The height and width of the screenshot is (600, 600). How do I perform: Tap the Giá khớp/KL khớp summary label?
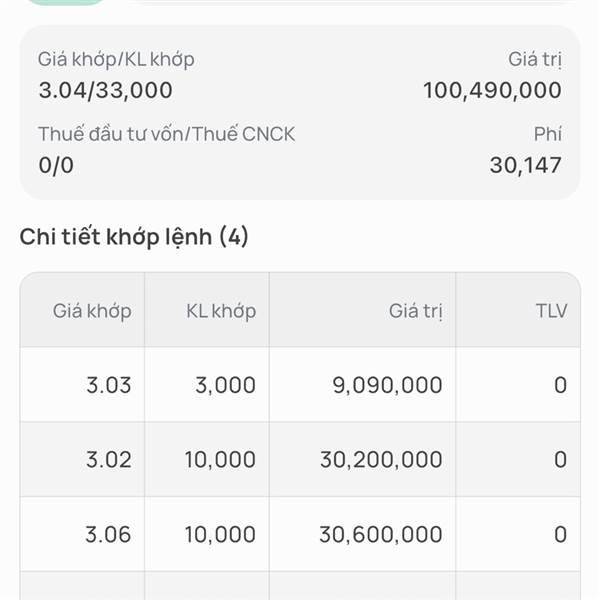(x=116, y=59)
